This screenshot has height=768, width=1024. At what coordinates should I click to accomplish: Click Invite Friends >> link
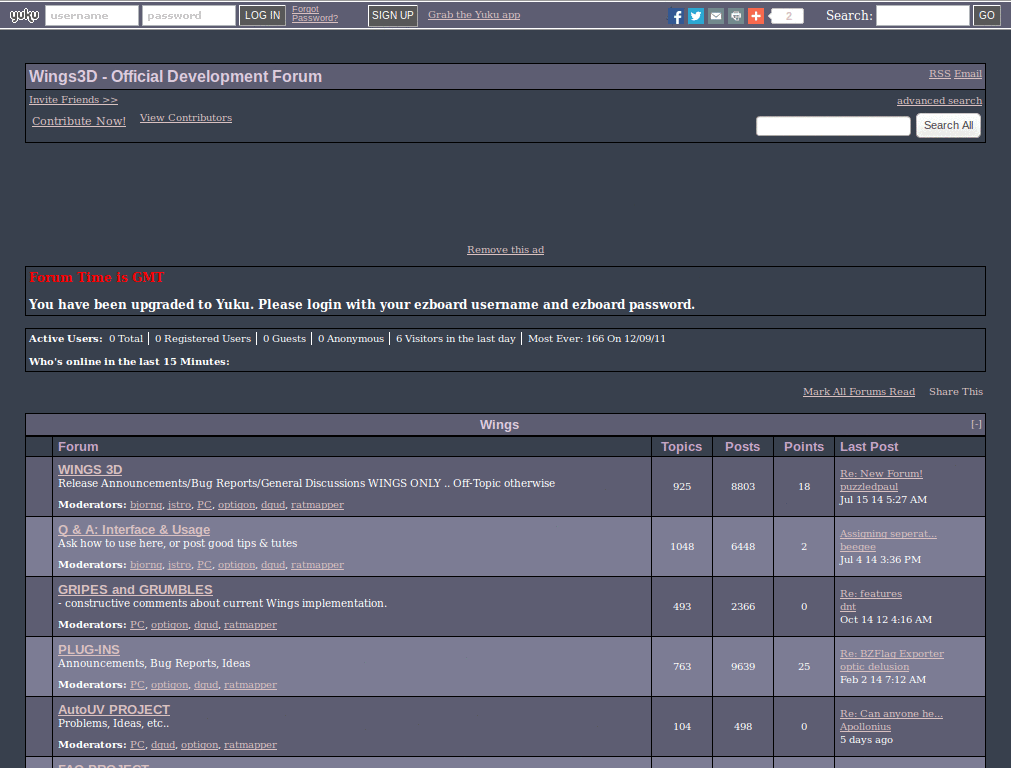(x=73, y=100)
